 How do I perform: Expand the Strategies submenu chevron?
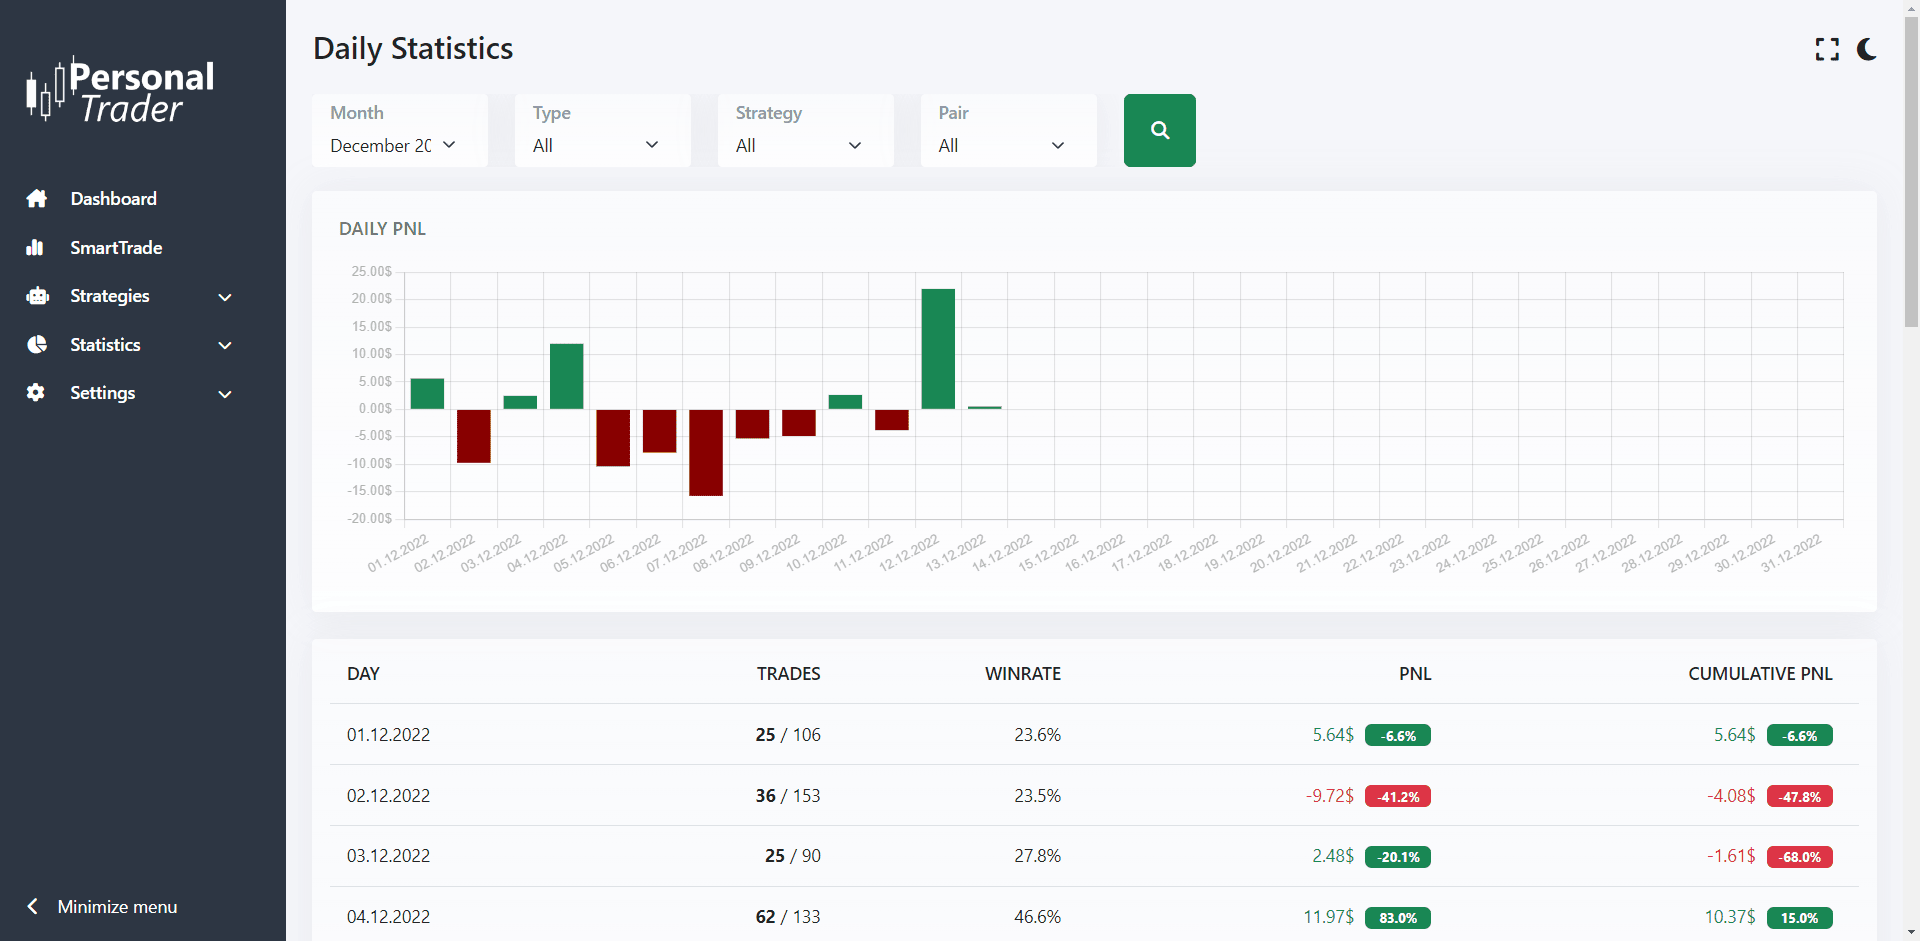coord(225,297)
